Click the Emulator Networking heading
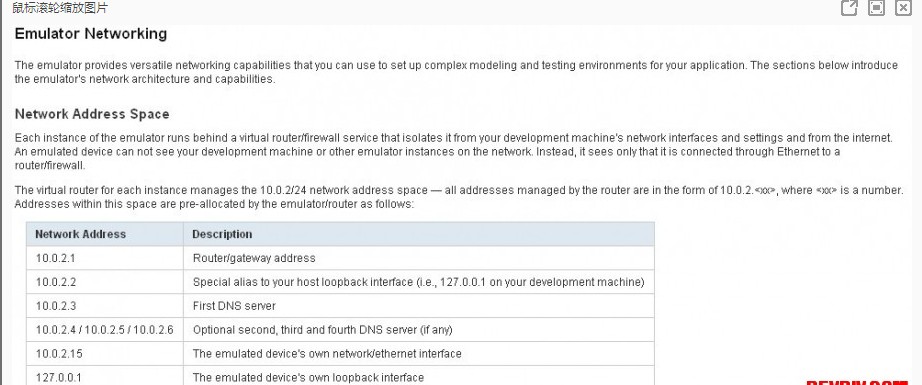 pyautogui.click(x=91, y=34)
